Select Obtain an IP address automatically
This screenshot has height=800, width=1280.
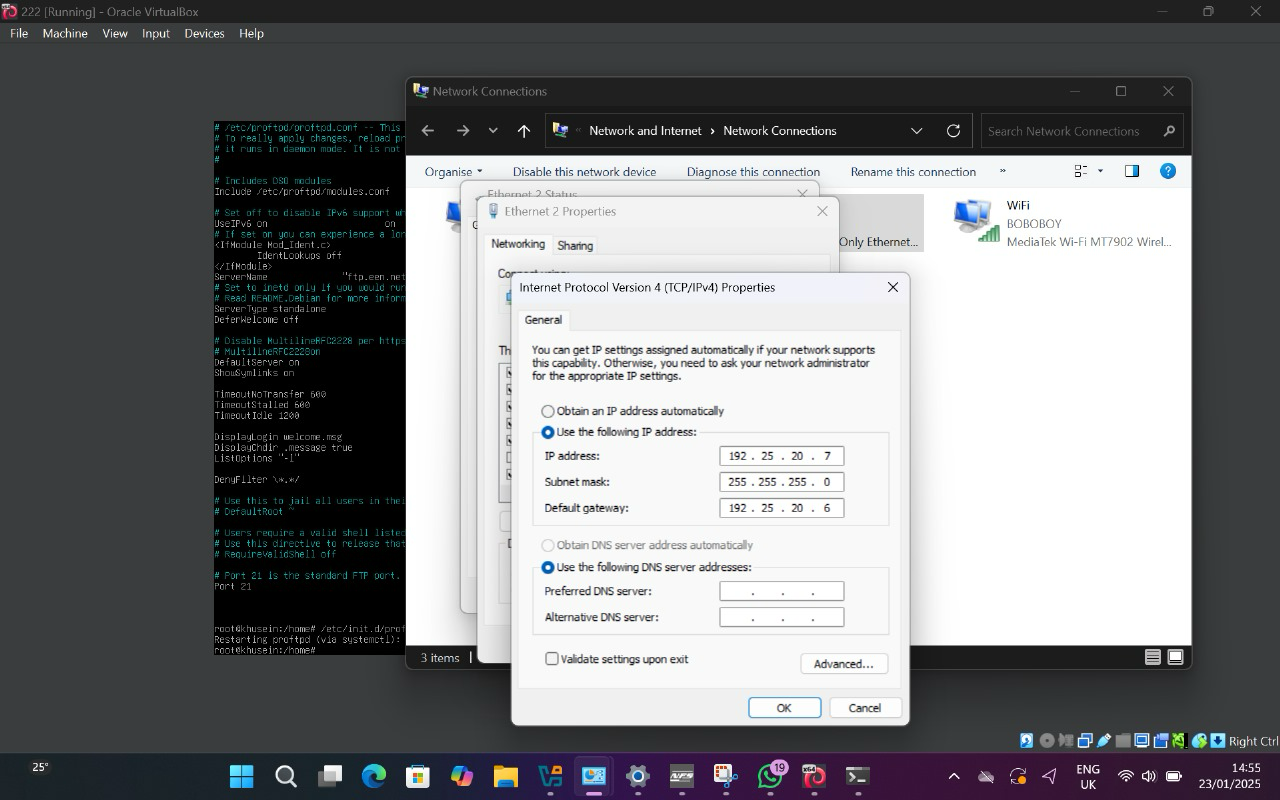[x=548, y=411]
